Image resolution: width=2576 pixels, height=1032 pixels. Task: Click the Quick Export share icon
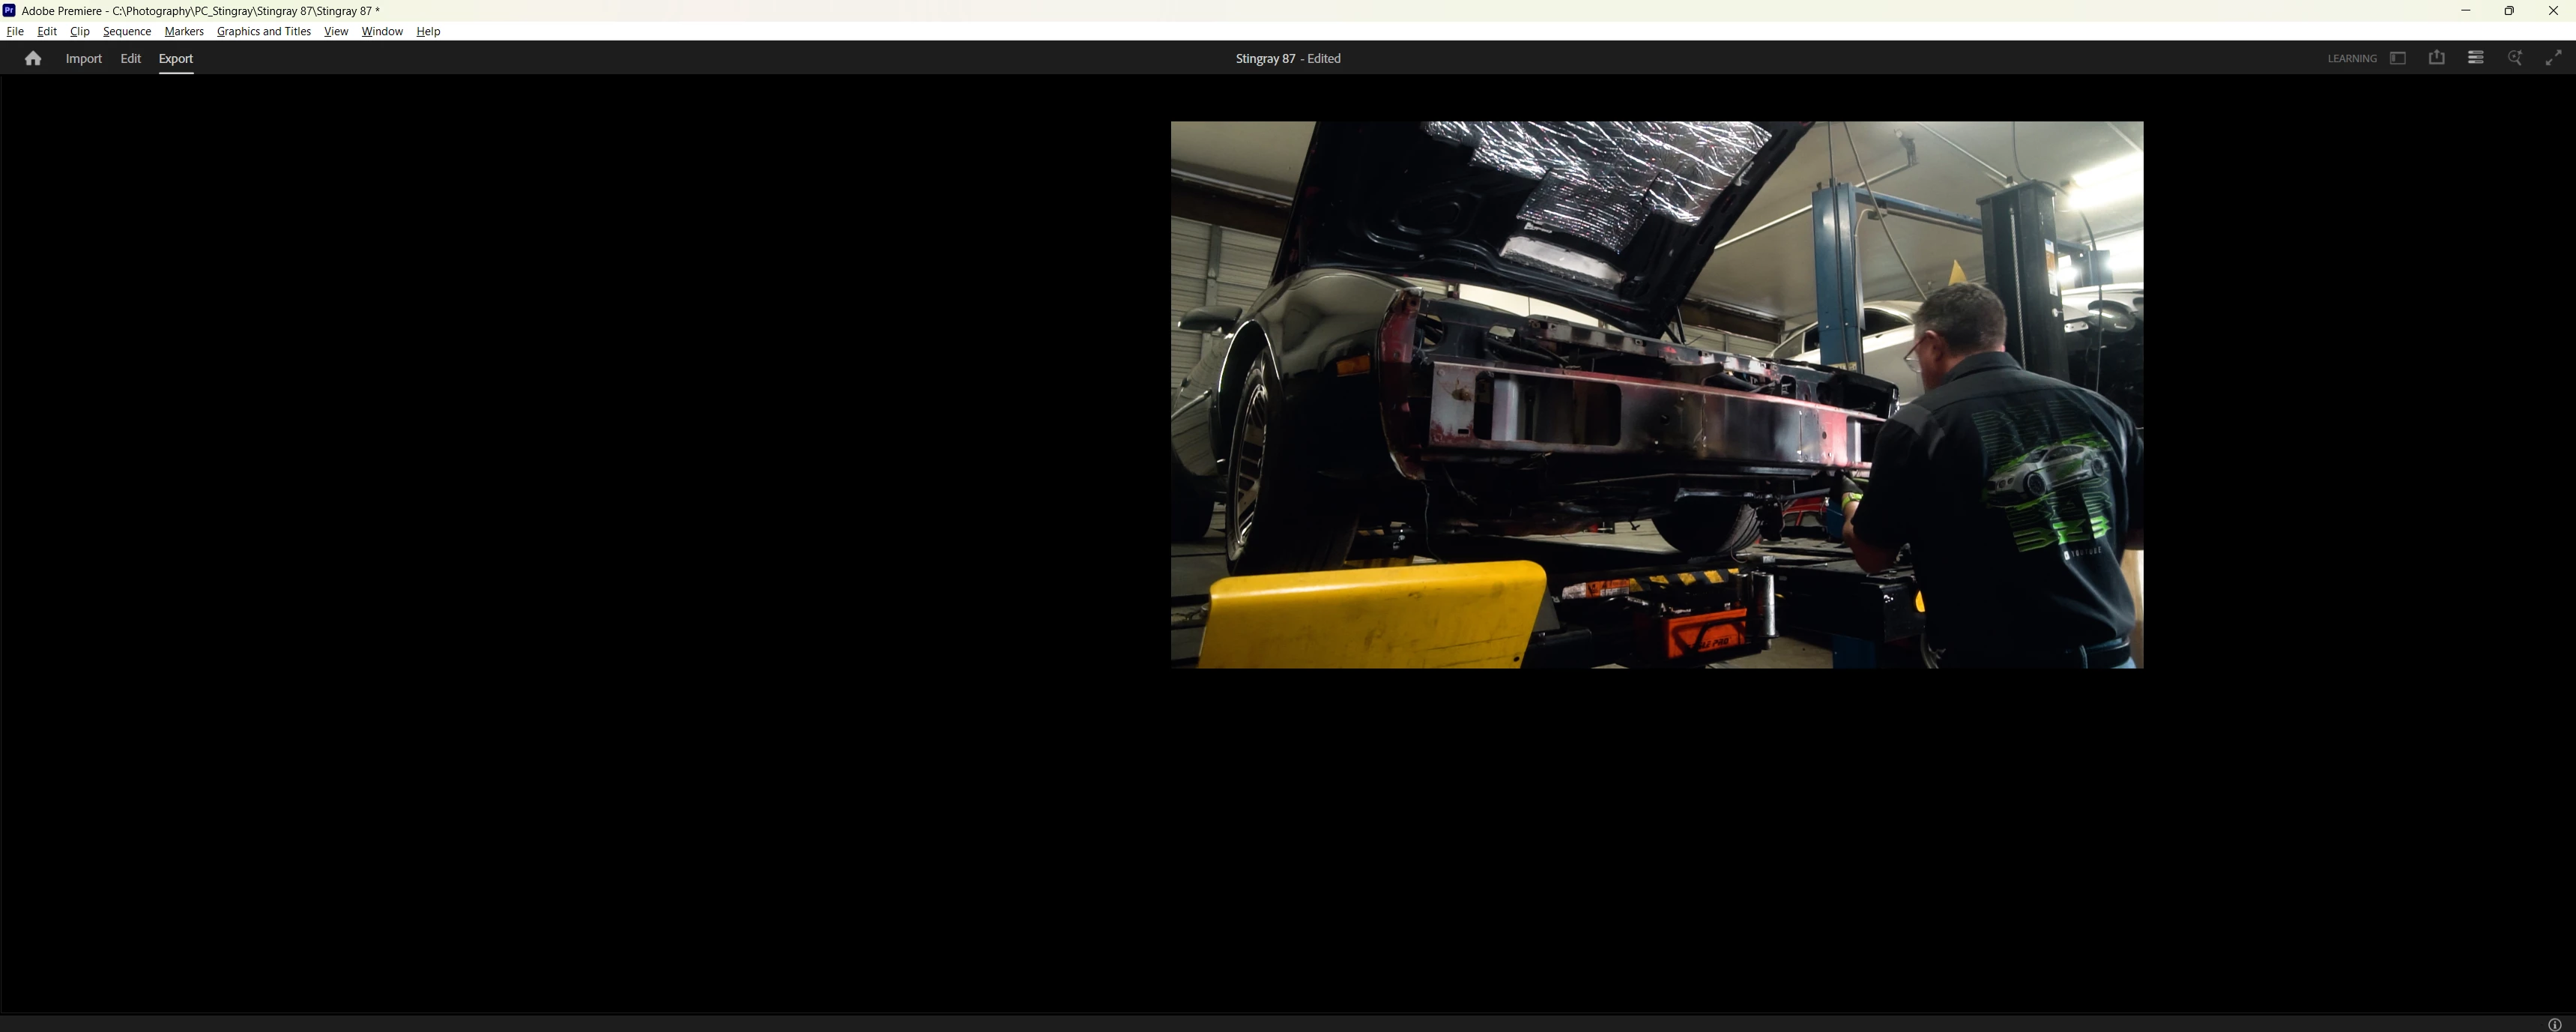(2436, 58)
